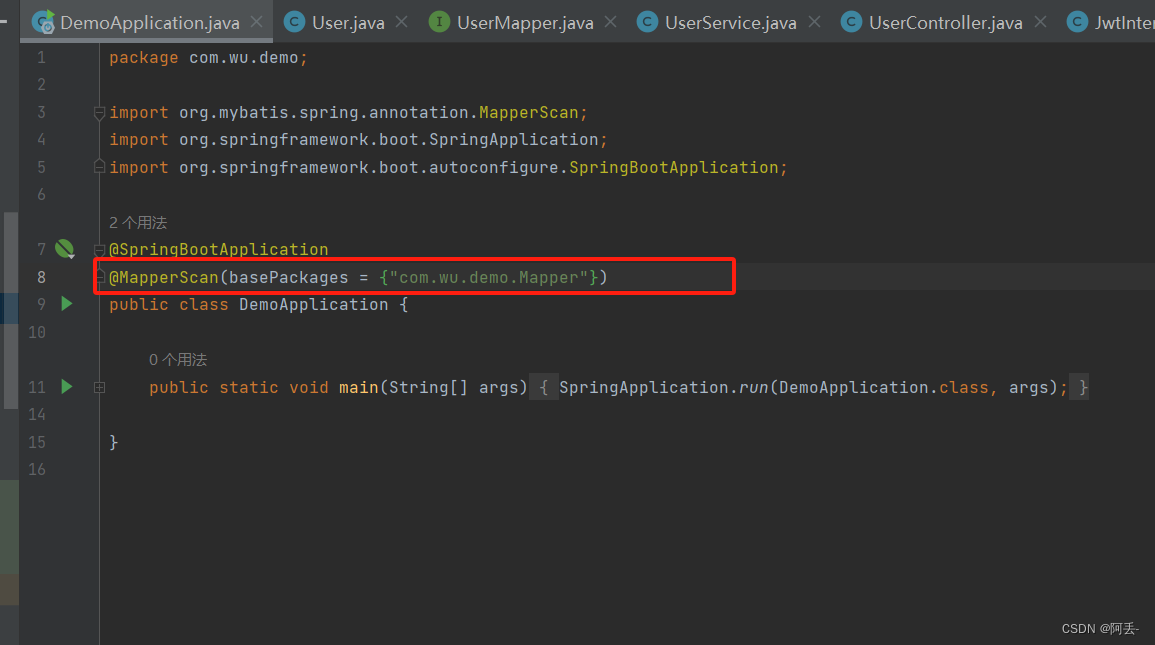Click the class icon on User.java tab
Viewport: 1155px width, 645px height.
pyautogui.click(x=293, y=19)
